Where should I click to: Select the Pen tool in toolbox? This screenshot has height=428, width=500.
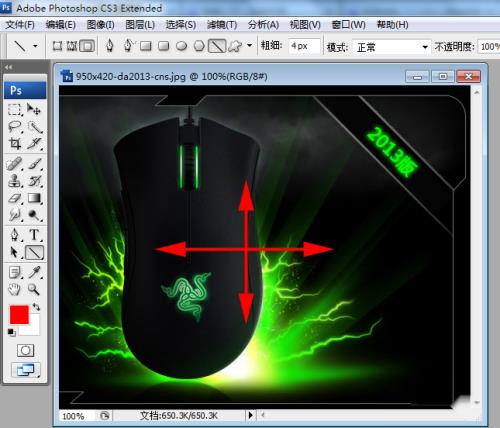[x=14, y=235]
